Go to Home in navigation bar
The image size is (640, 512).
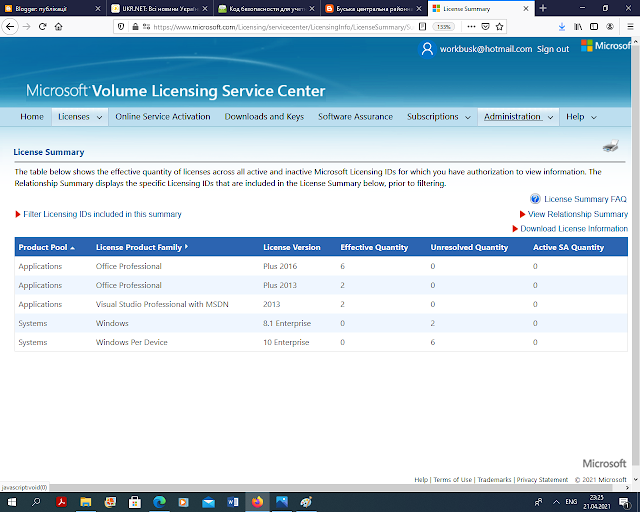point(32,117)
